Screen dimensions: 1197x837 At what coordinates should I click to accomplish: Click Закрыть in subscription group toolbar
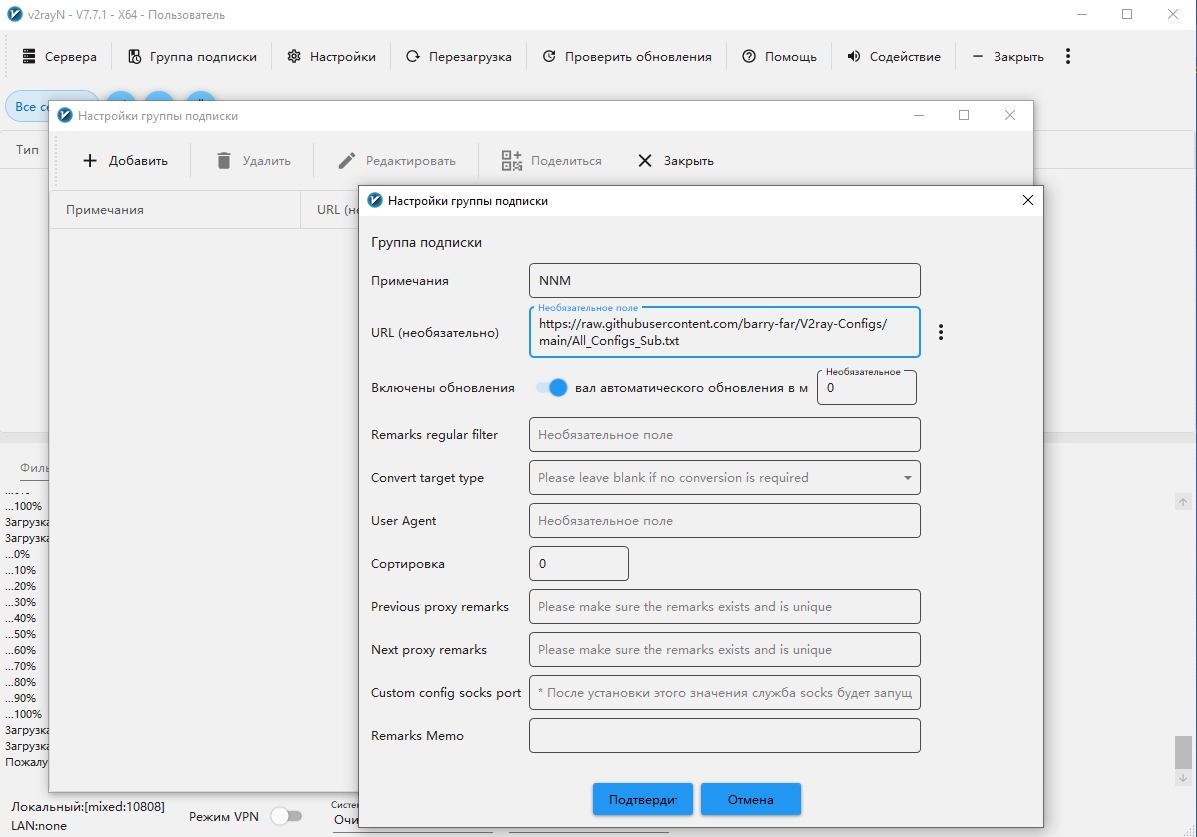tap(676, 161)
